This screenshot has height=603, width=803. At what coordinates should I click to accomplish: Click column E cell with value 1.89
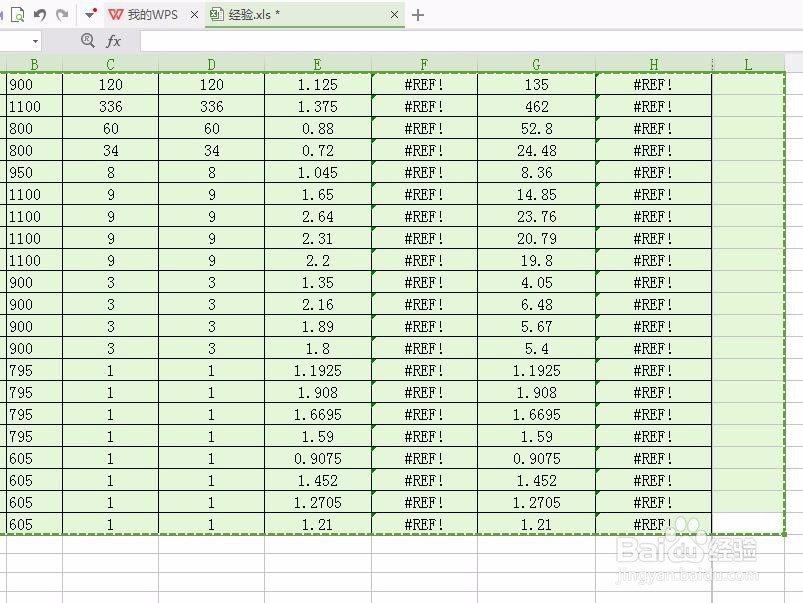[318, 327]
